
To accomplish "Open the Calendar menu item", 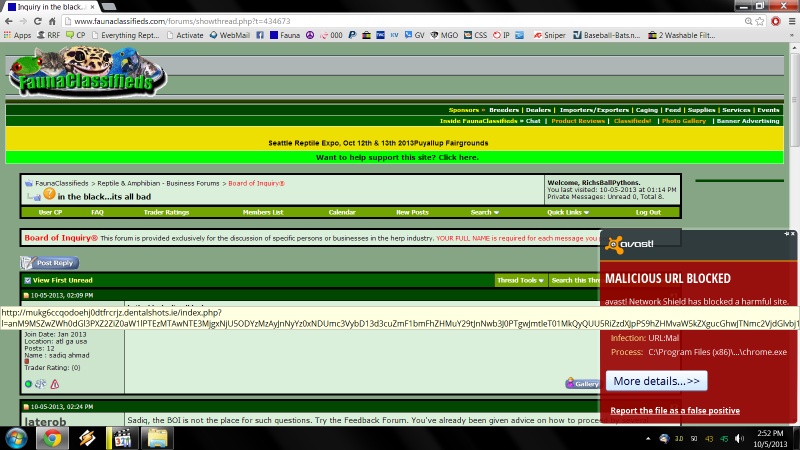I will click(x=342, y=212).
